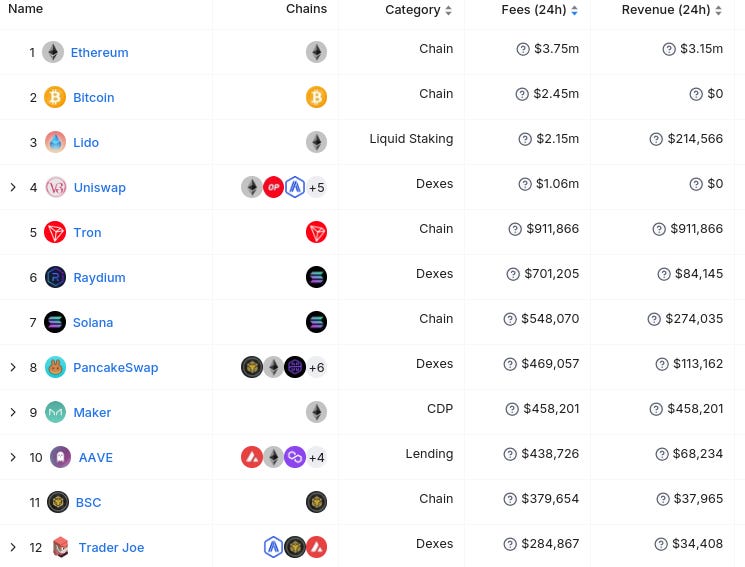
Task: Click the $113,162 revenue for PancakeSwap
Action: click(698, 364)
